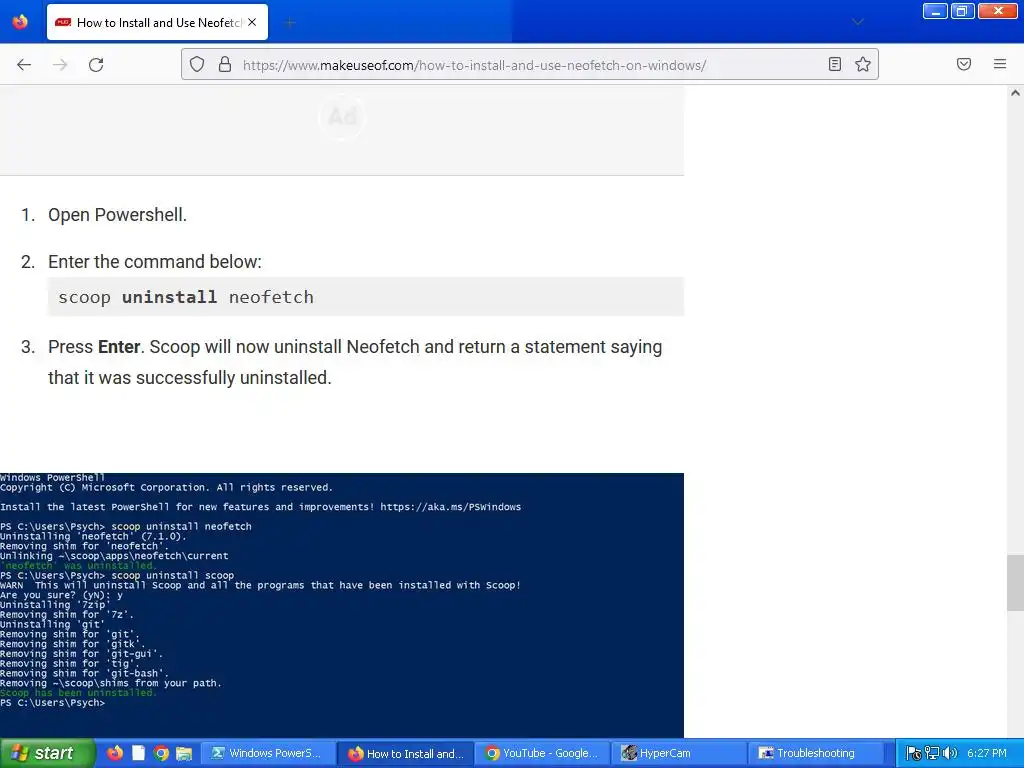Minimize the Firefox window
1024x768 pixels.
pos(935,11)
